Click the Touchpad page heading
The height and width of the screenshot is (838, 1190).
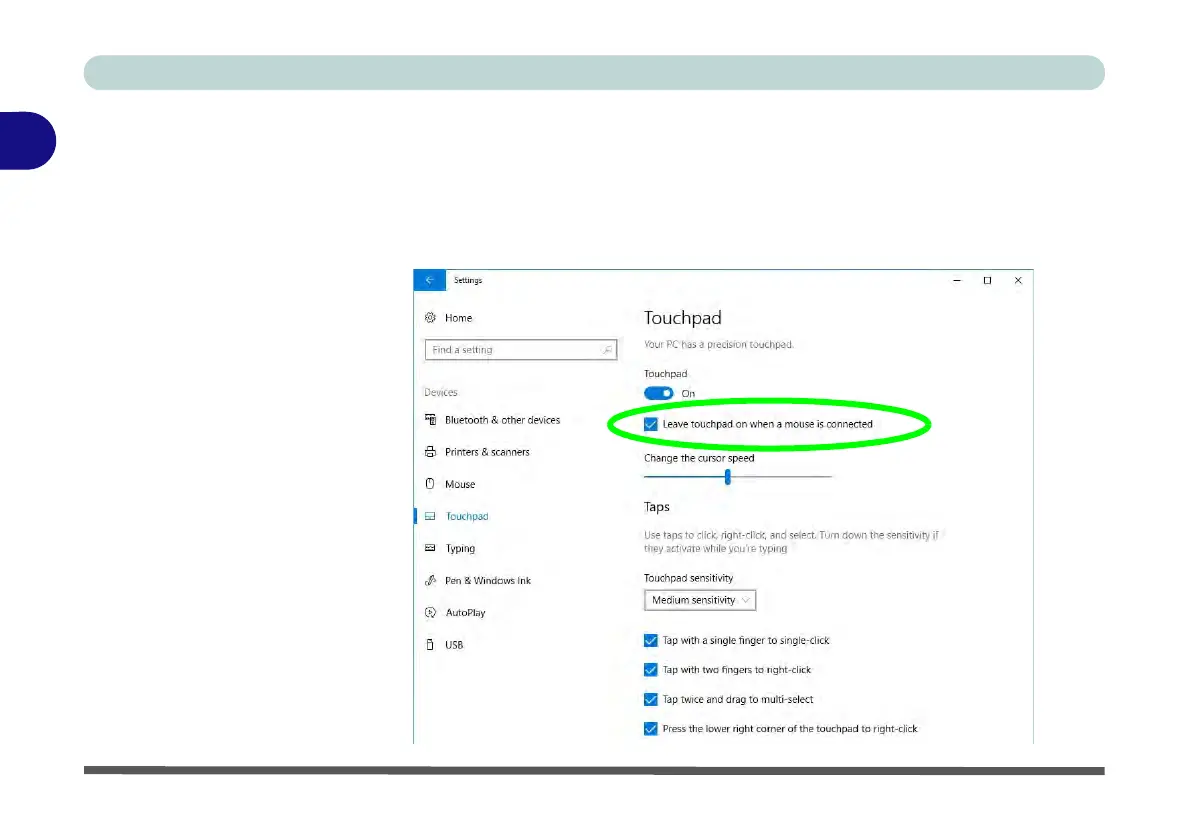point(683,318)
